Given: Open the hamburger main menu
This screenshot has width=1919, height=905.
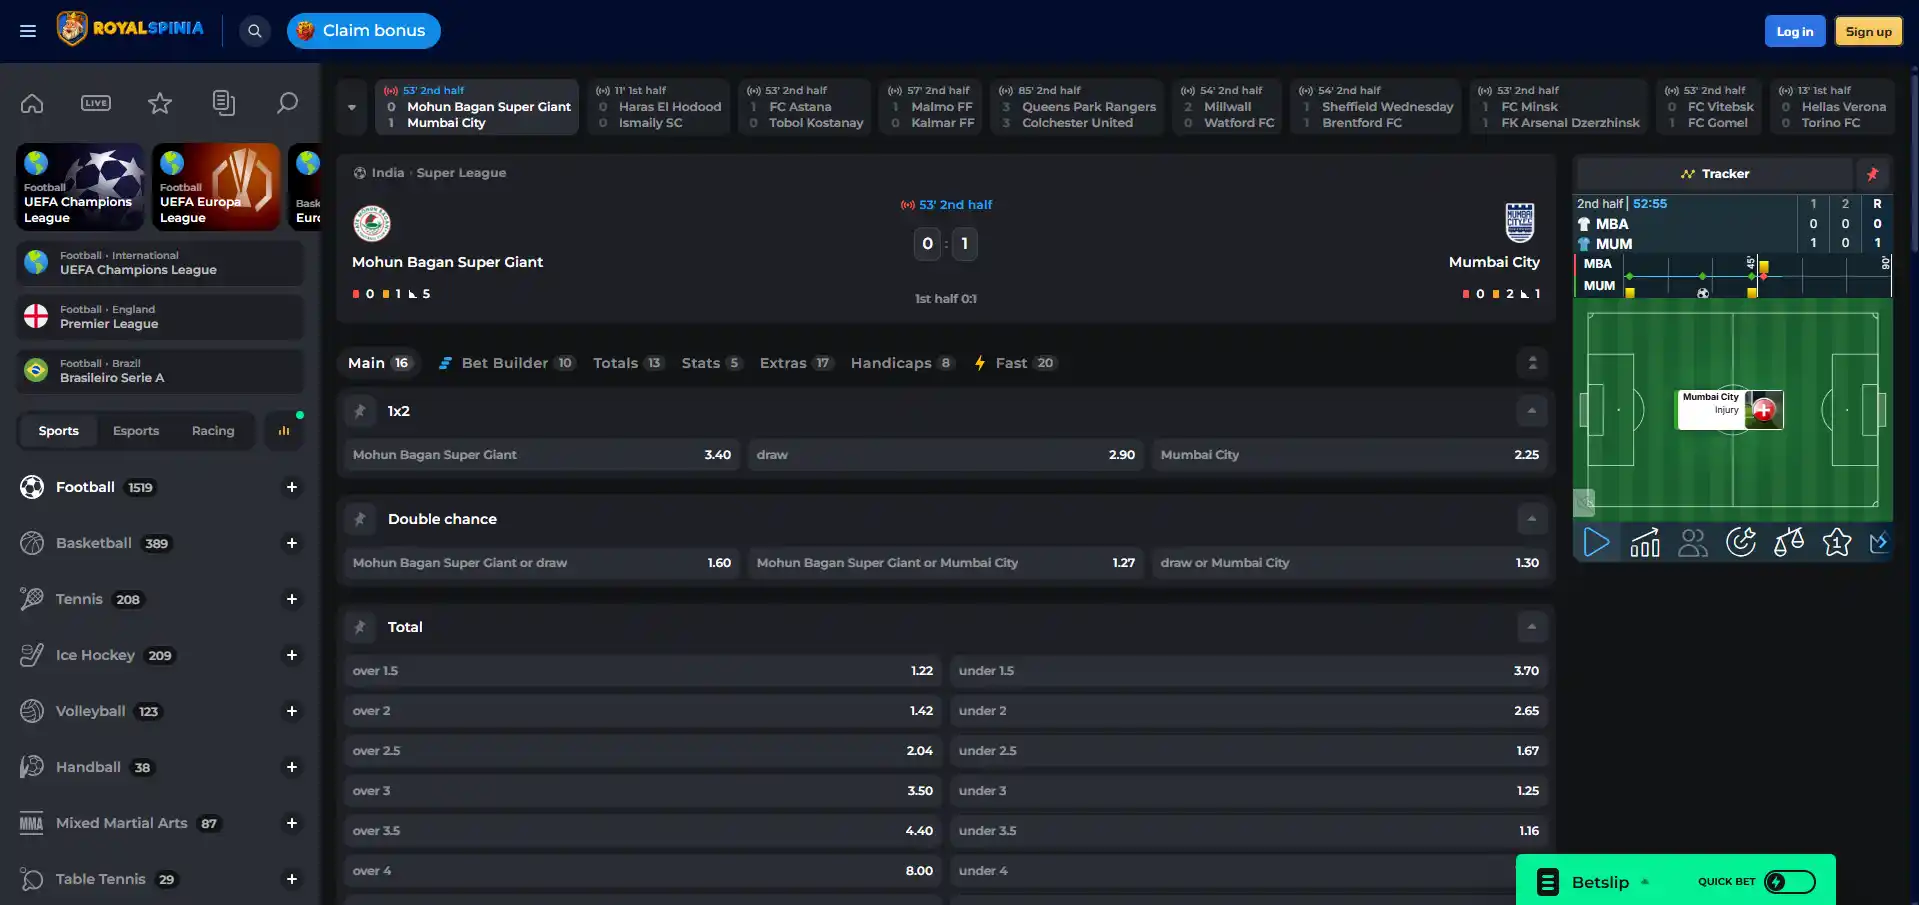Looking at the screenshot, I should [x=28, y=31].
